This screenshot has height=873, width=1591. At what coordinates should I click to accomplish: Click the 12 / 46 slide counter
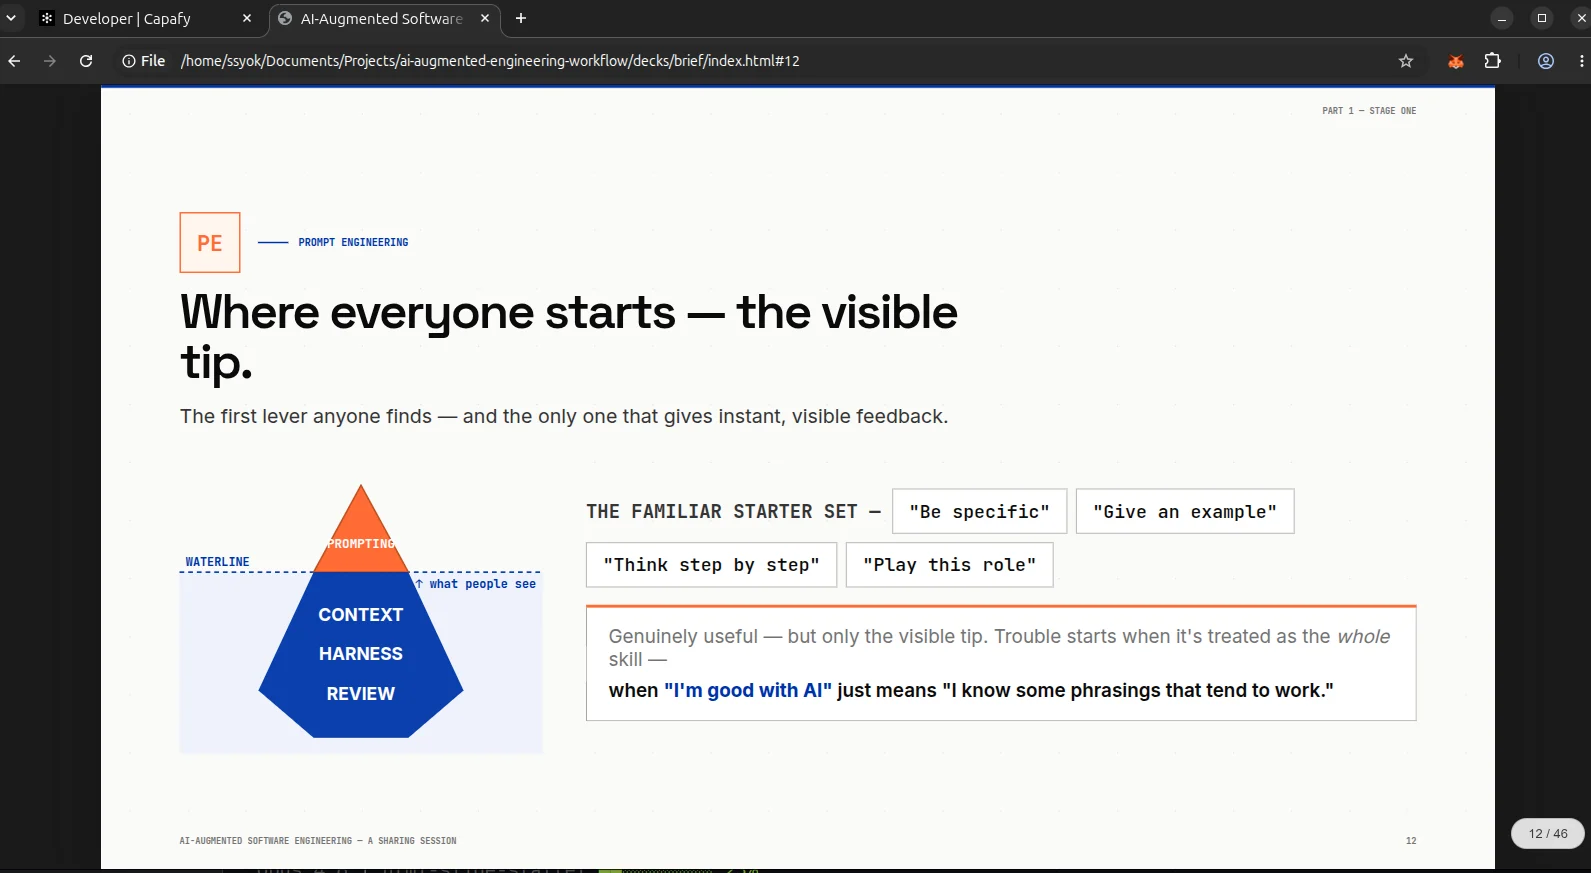(1548, 834)
